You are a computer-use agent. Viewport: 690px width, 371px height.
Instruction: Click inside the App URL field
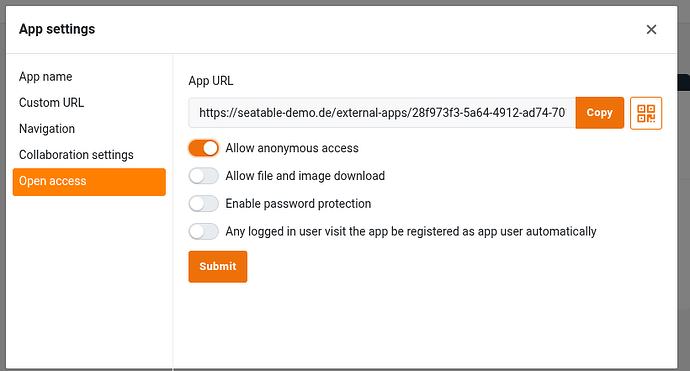coord(382,113)
